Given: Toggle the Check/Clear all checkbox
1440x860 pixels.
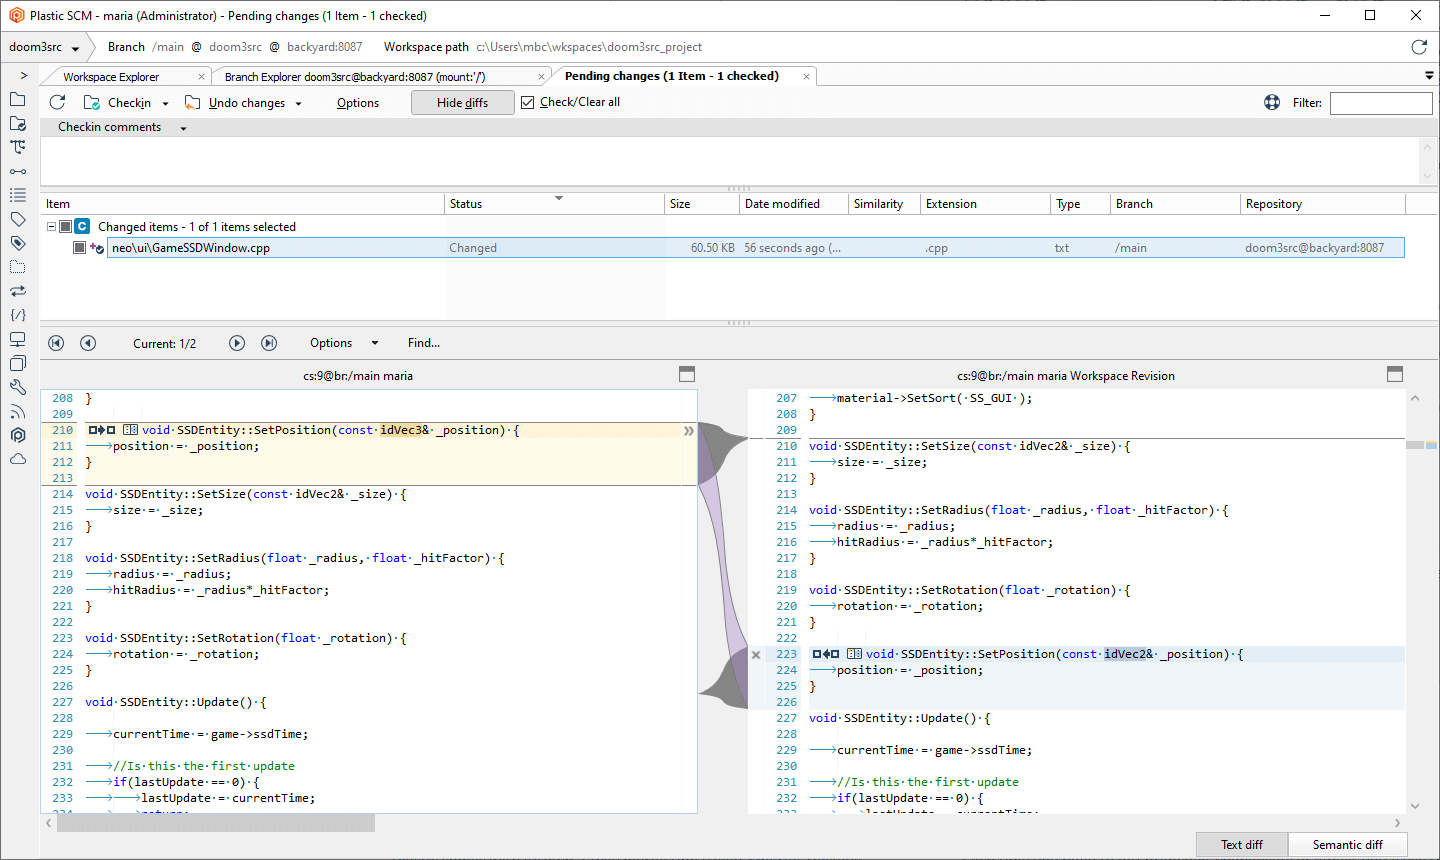Looking at the screenshot, I should [x=527, y=102].
